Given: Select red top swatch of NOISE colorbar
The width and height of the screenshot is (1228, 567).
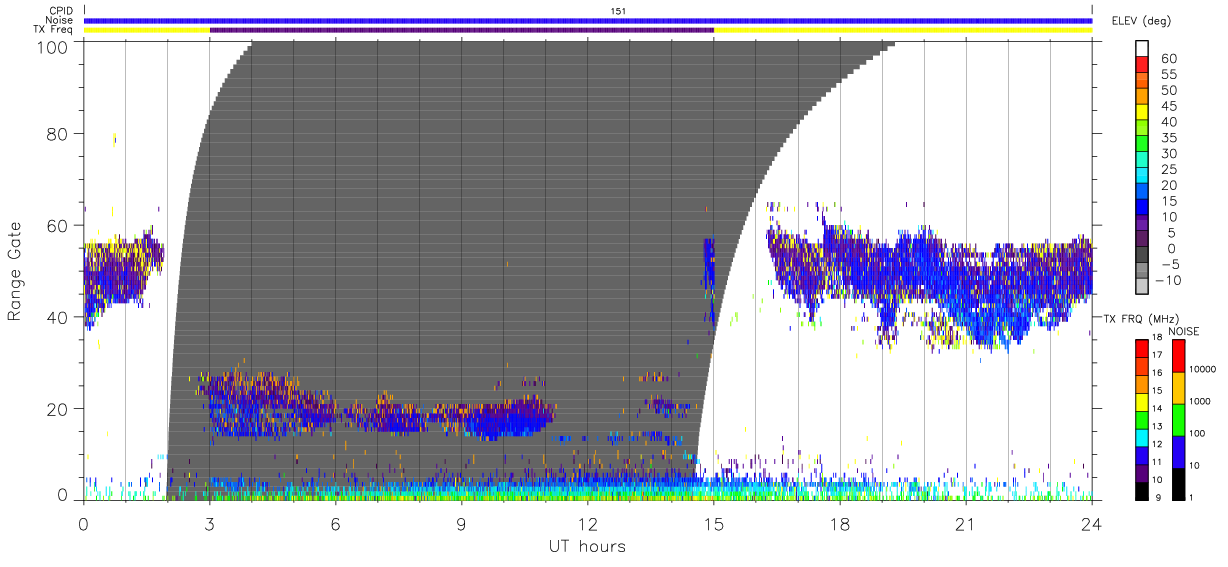Looking at the screenshot, I should 1179,355.
